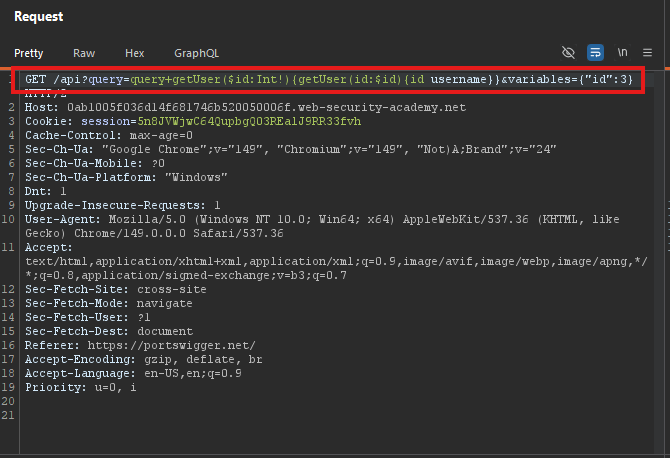Click the Accept-Language: en-US line

(133, 374)
